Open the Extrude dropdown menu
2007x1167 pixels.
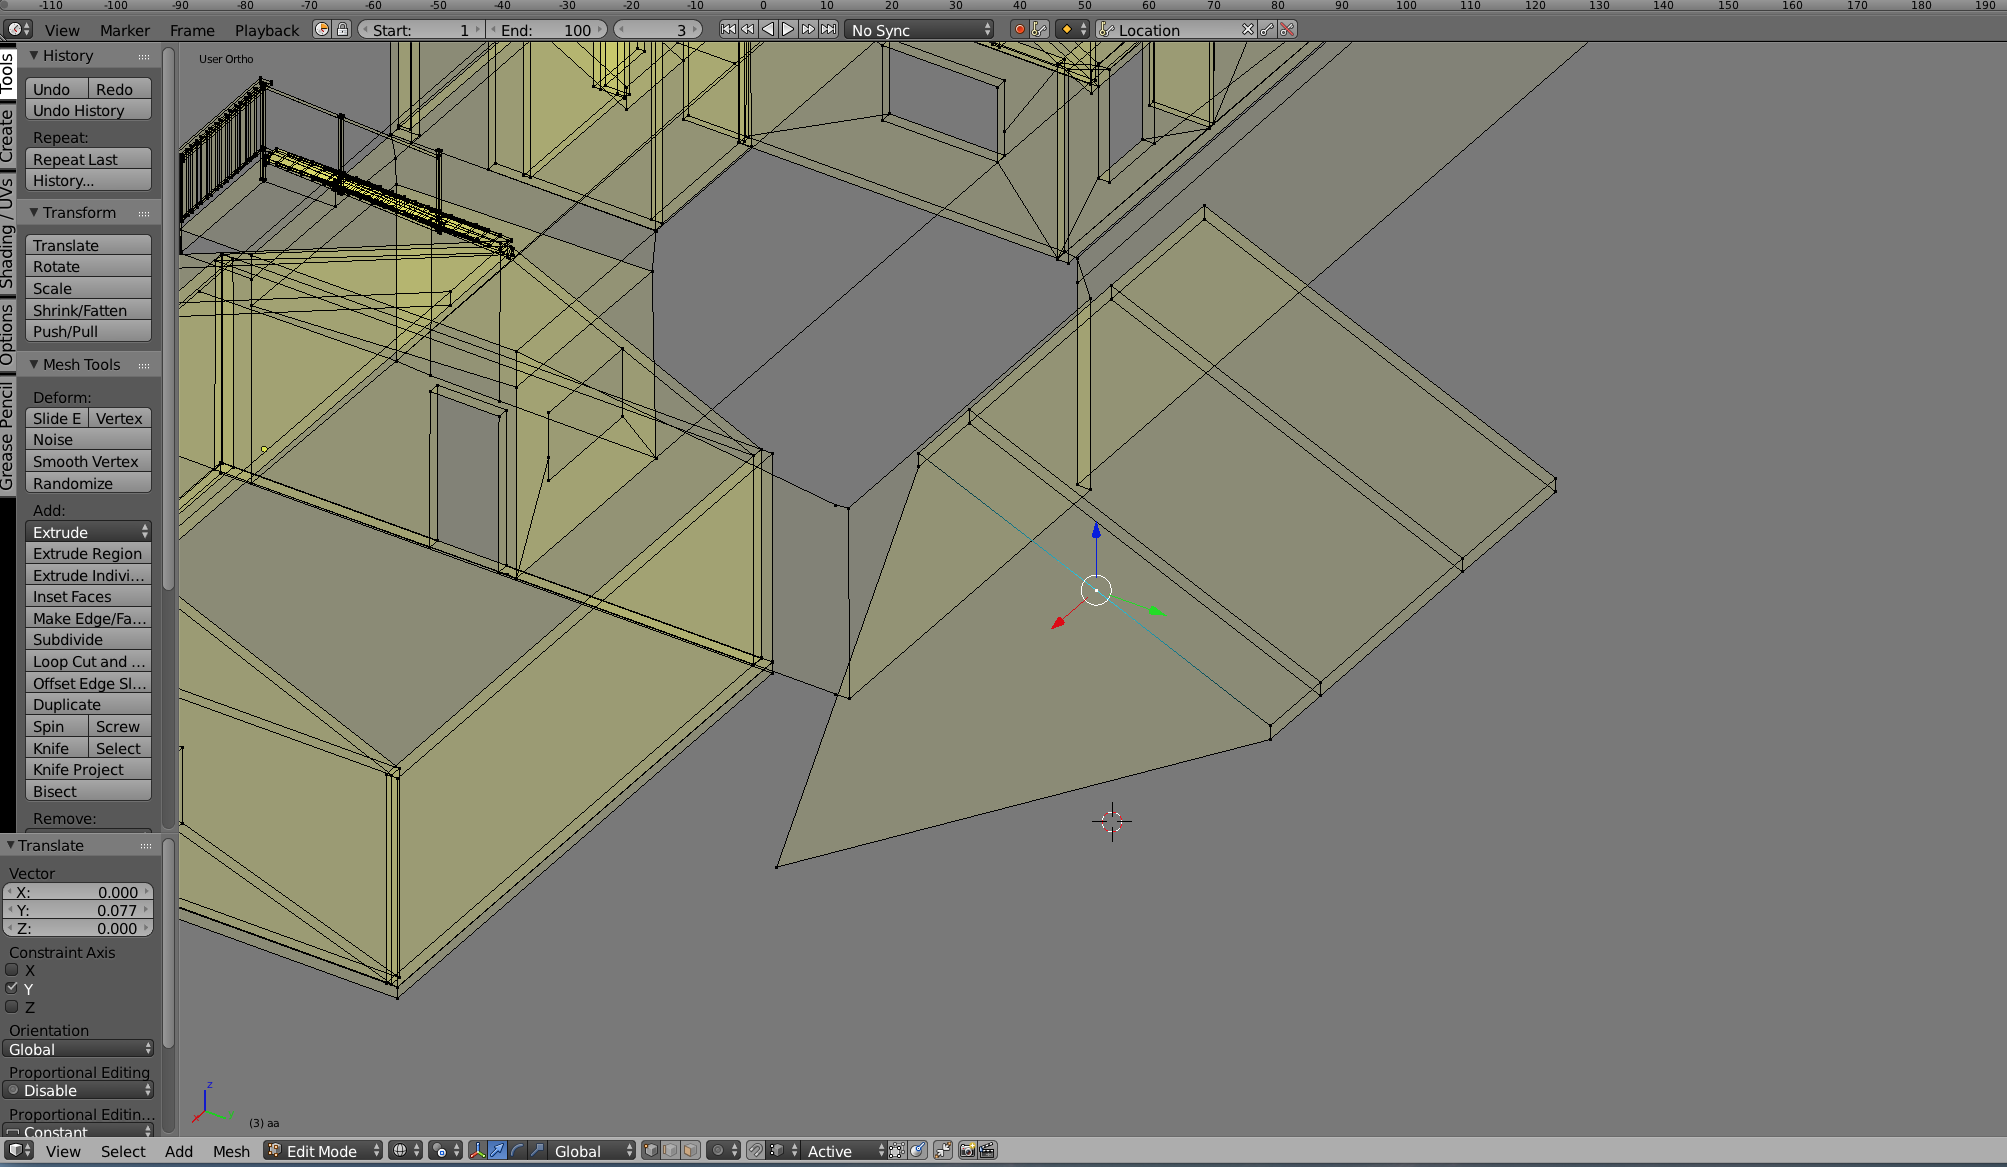pos(88,532)
